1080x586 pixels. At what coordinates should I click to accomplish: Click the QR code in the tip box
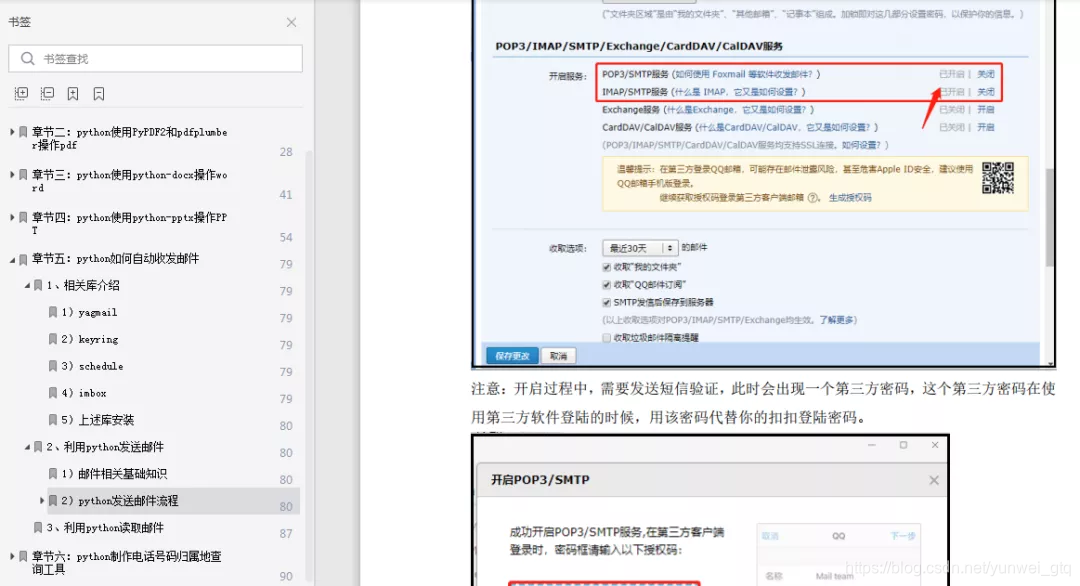pos(997,178)
